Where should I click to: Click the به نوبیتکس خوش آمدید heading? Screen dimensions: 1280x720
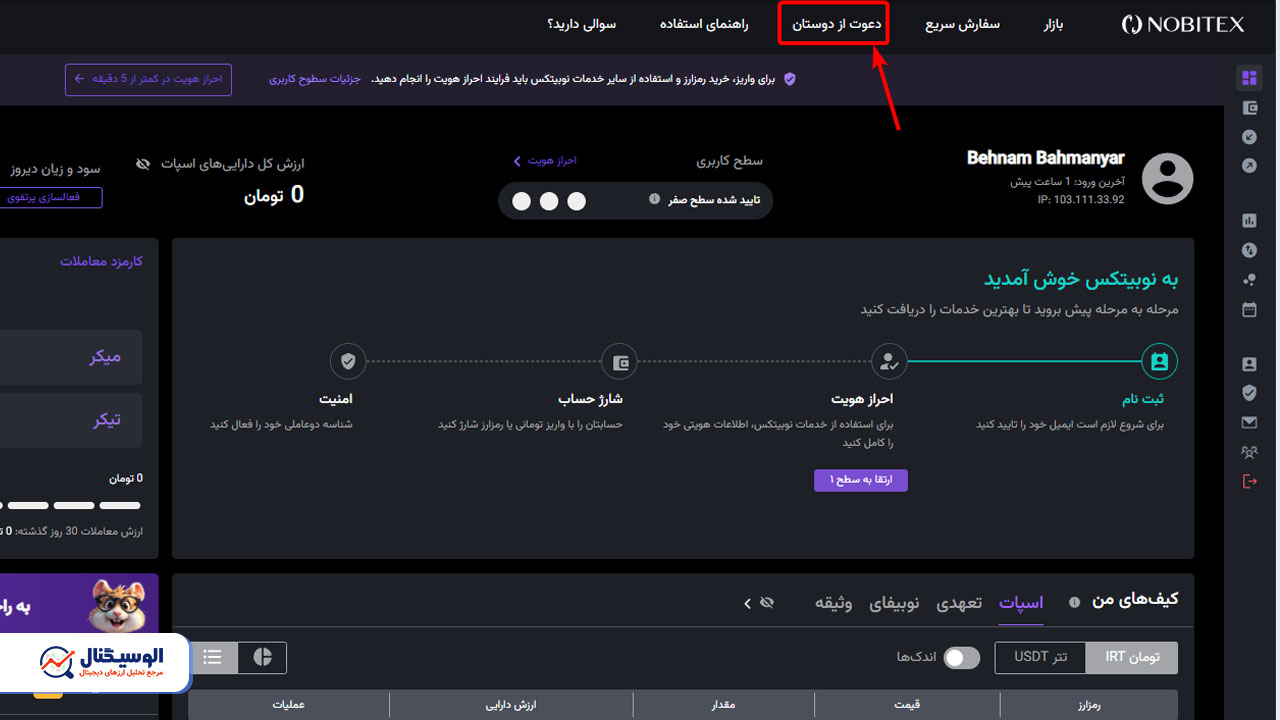click(1081, 279)
